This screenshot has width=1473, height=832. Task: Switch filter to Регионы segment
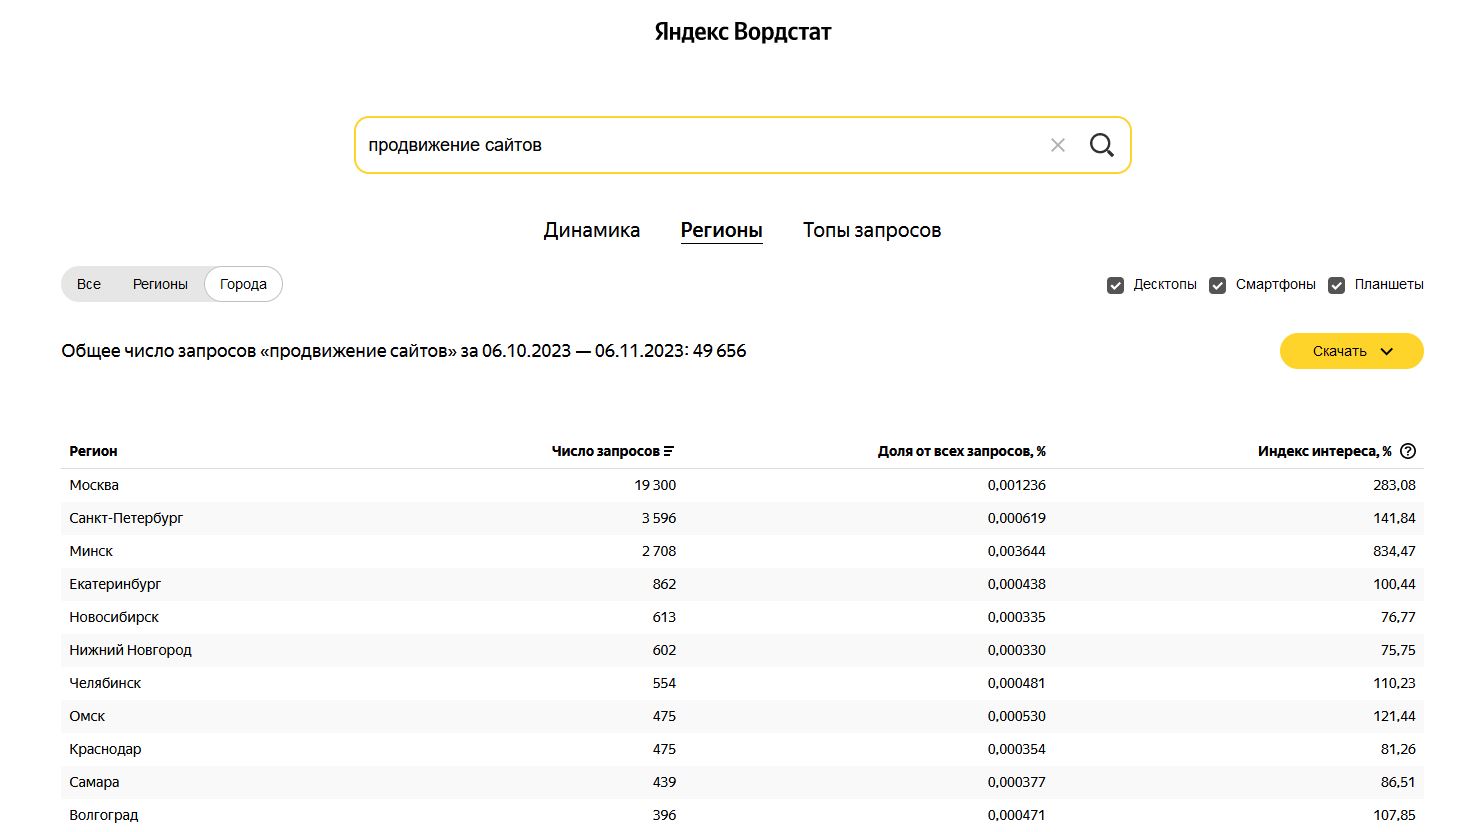(x=160, y=284)
